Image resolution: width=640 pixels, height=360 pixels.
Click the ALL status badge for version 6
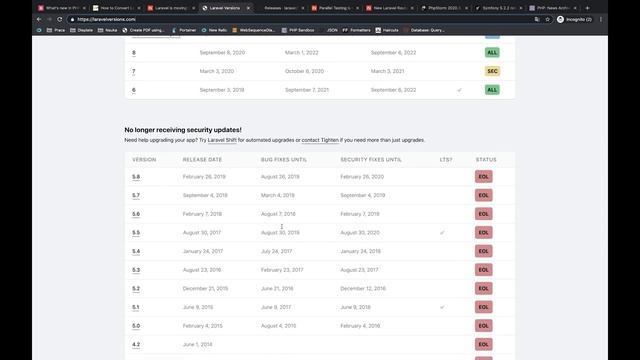pyautogui.click(x=492, y=90)
